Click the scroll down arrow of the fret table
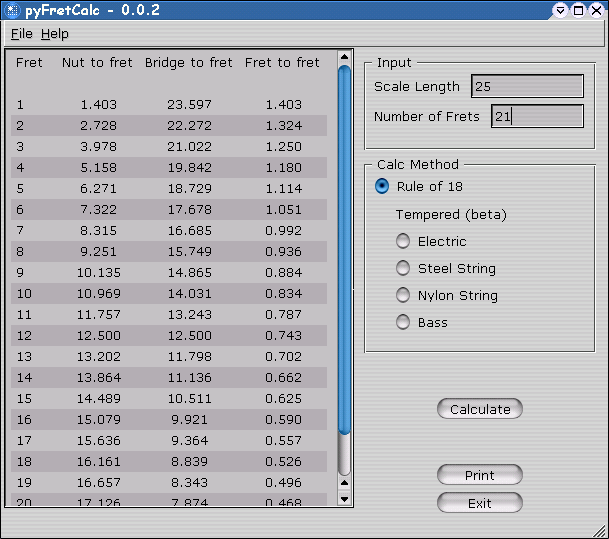The height and width of the screenshot is (539, 609). coord(344,498)
